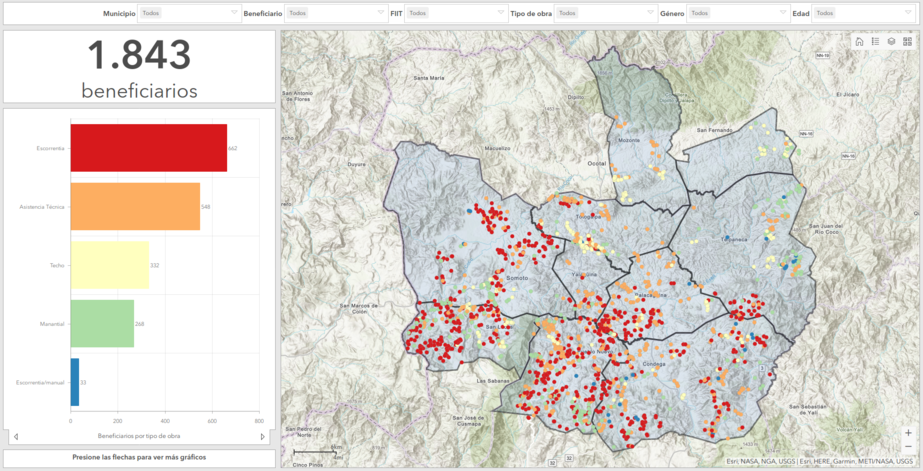Open the FIIT filter dropdown
The width and height of the screenshot is (923, 471).
455,13
